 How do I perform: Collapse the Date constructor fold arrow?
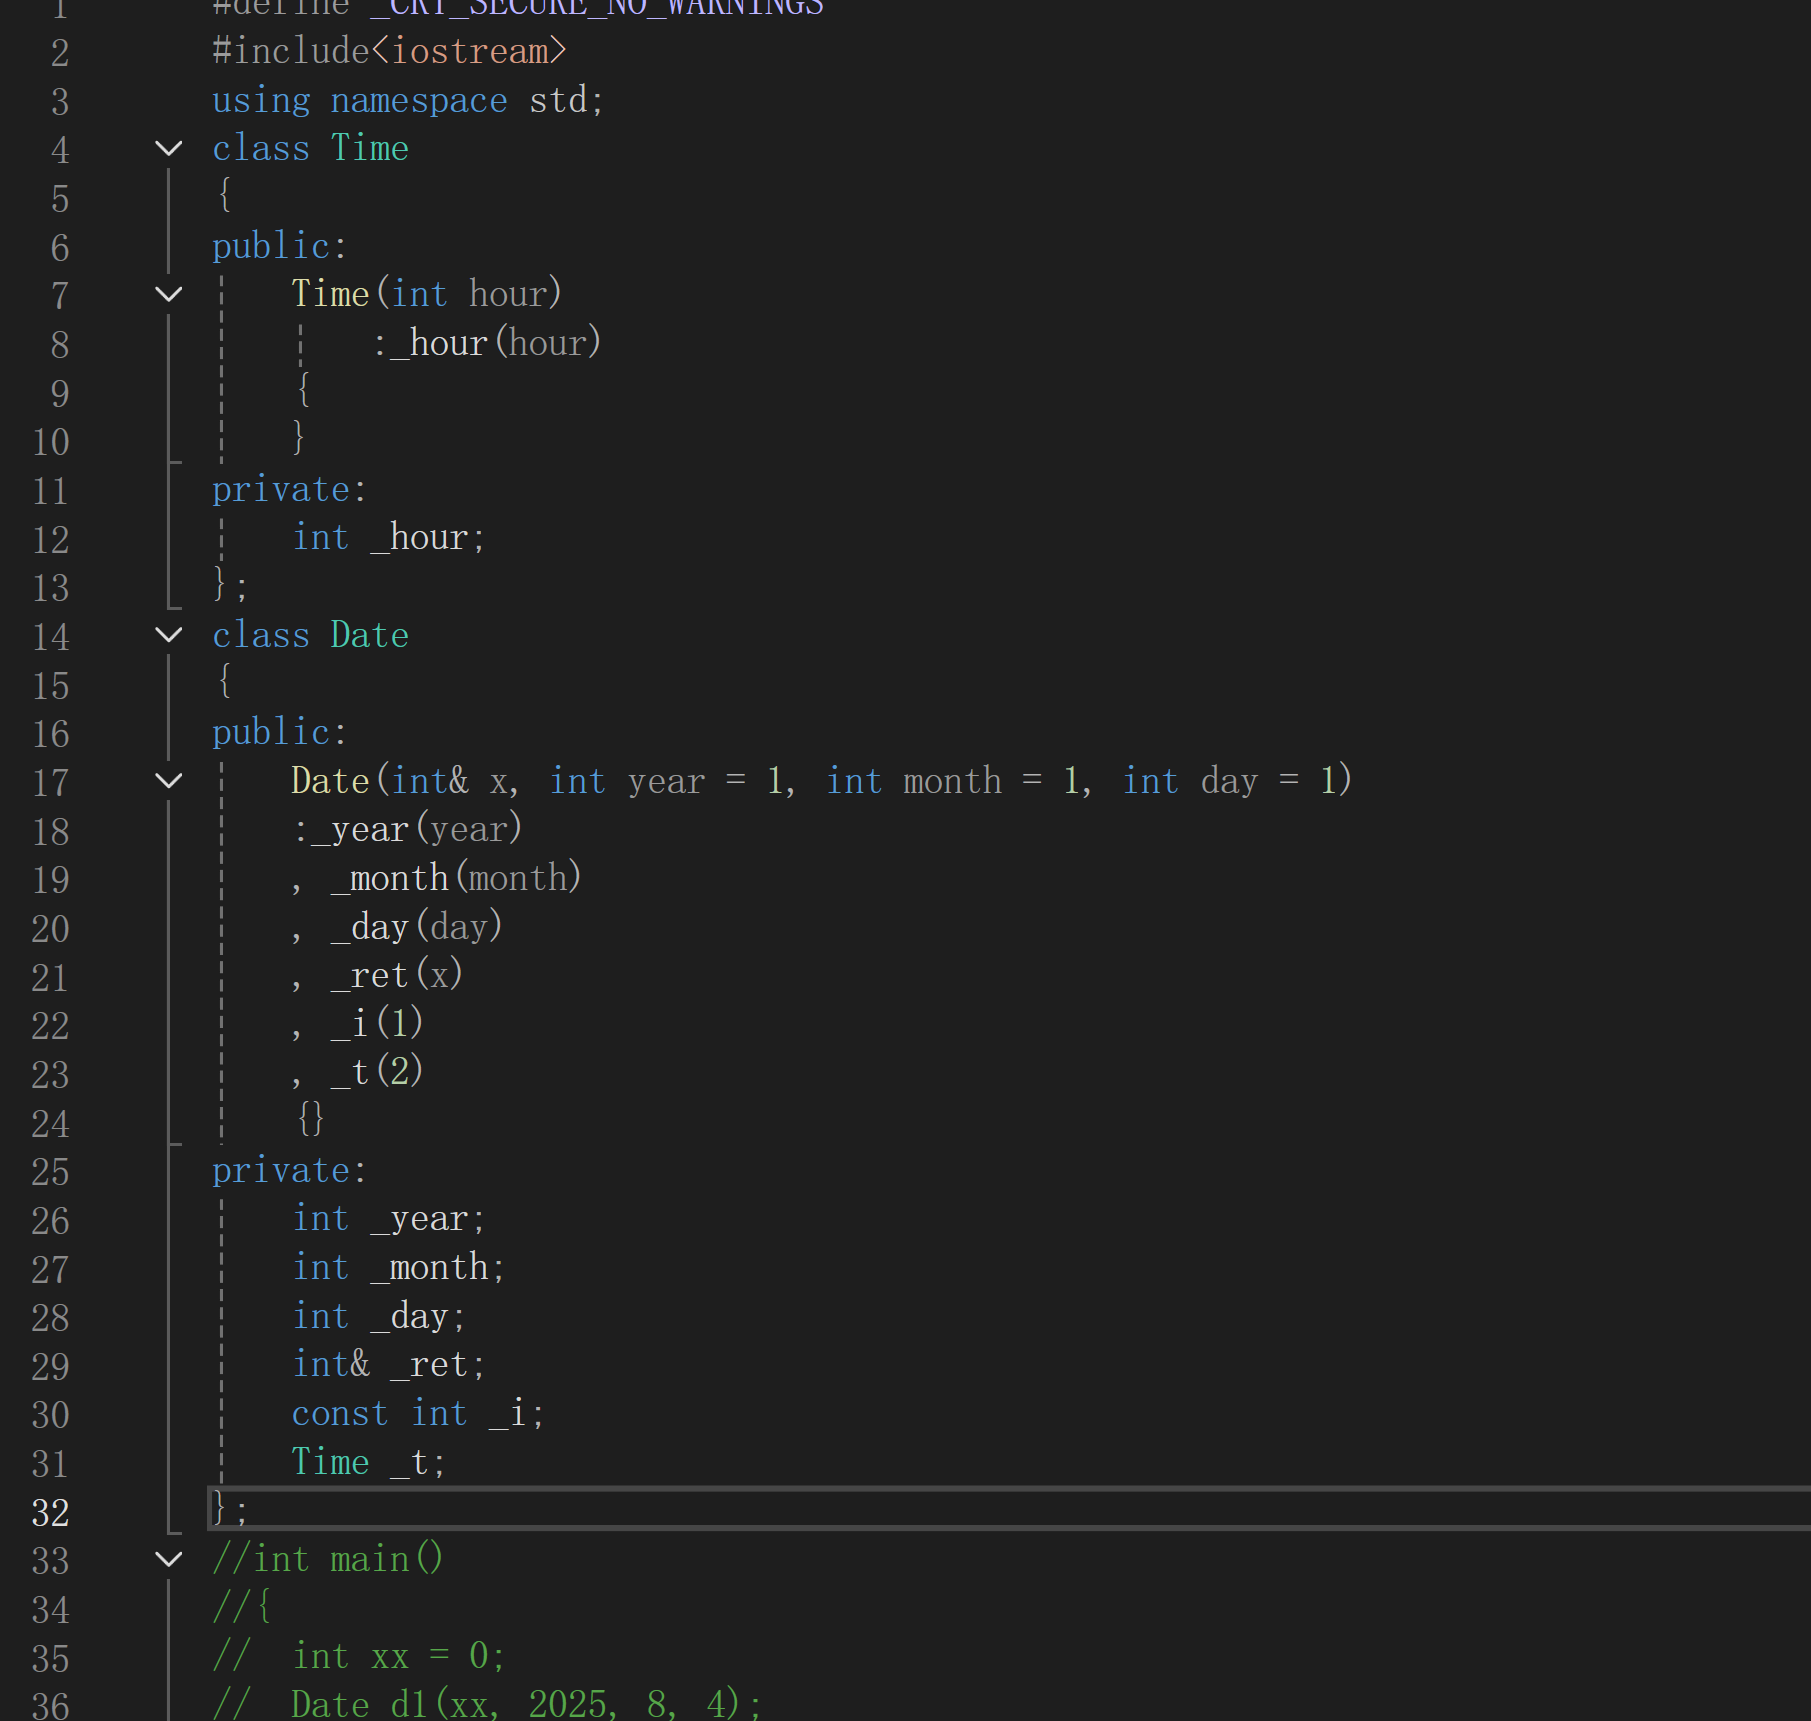coord(169,781)
